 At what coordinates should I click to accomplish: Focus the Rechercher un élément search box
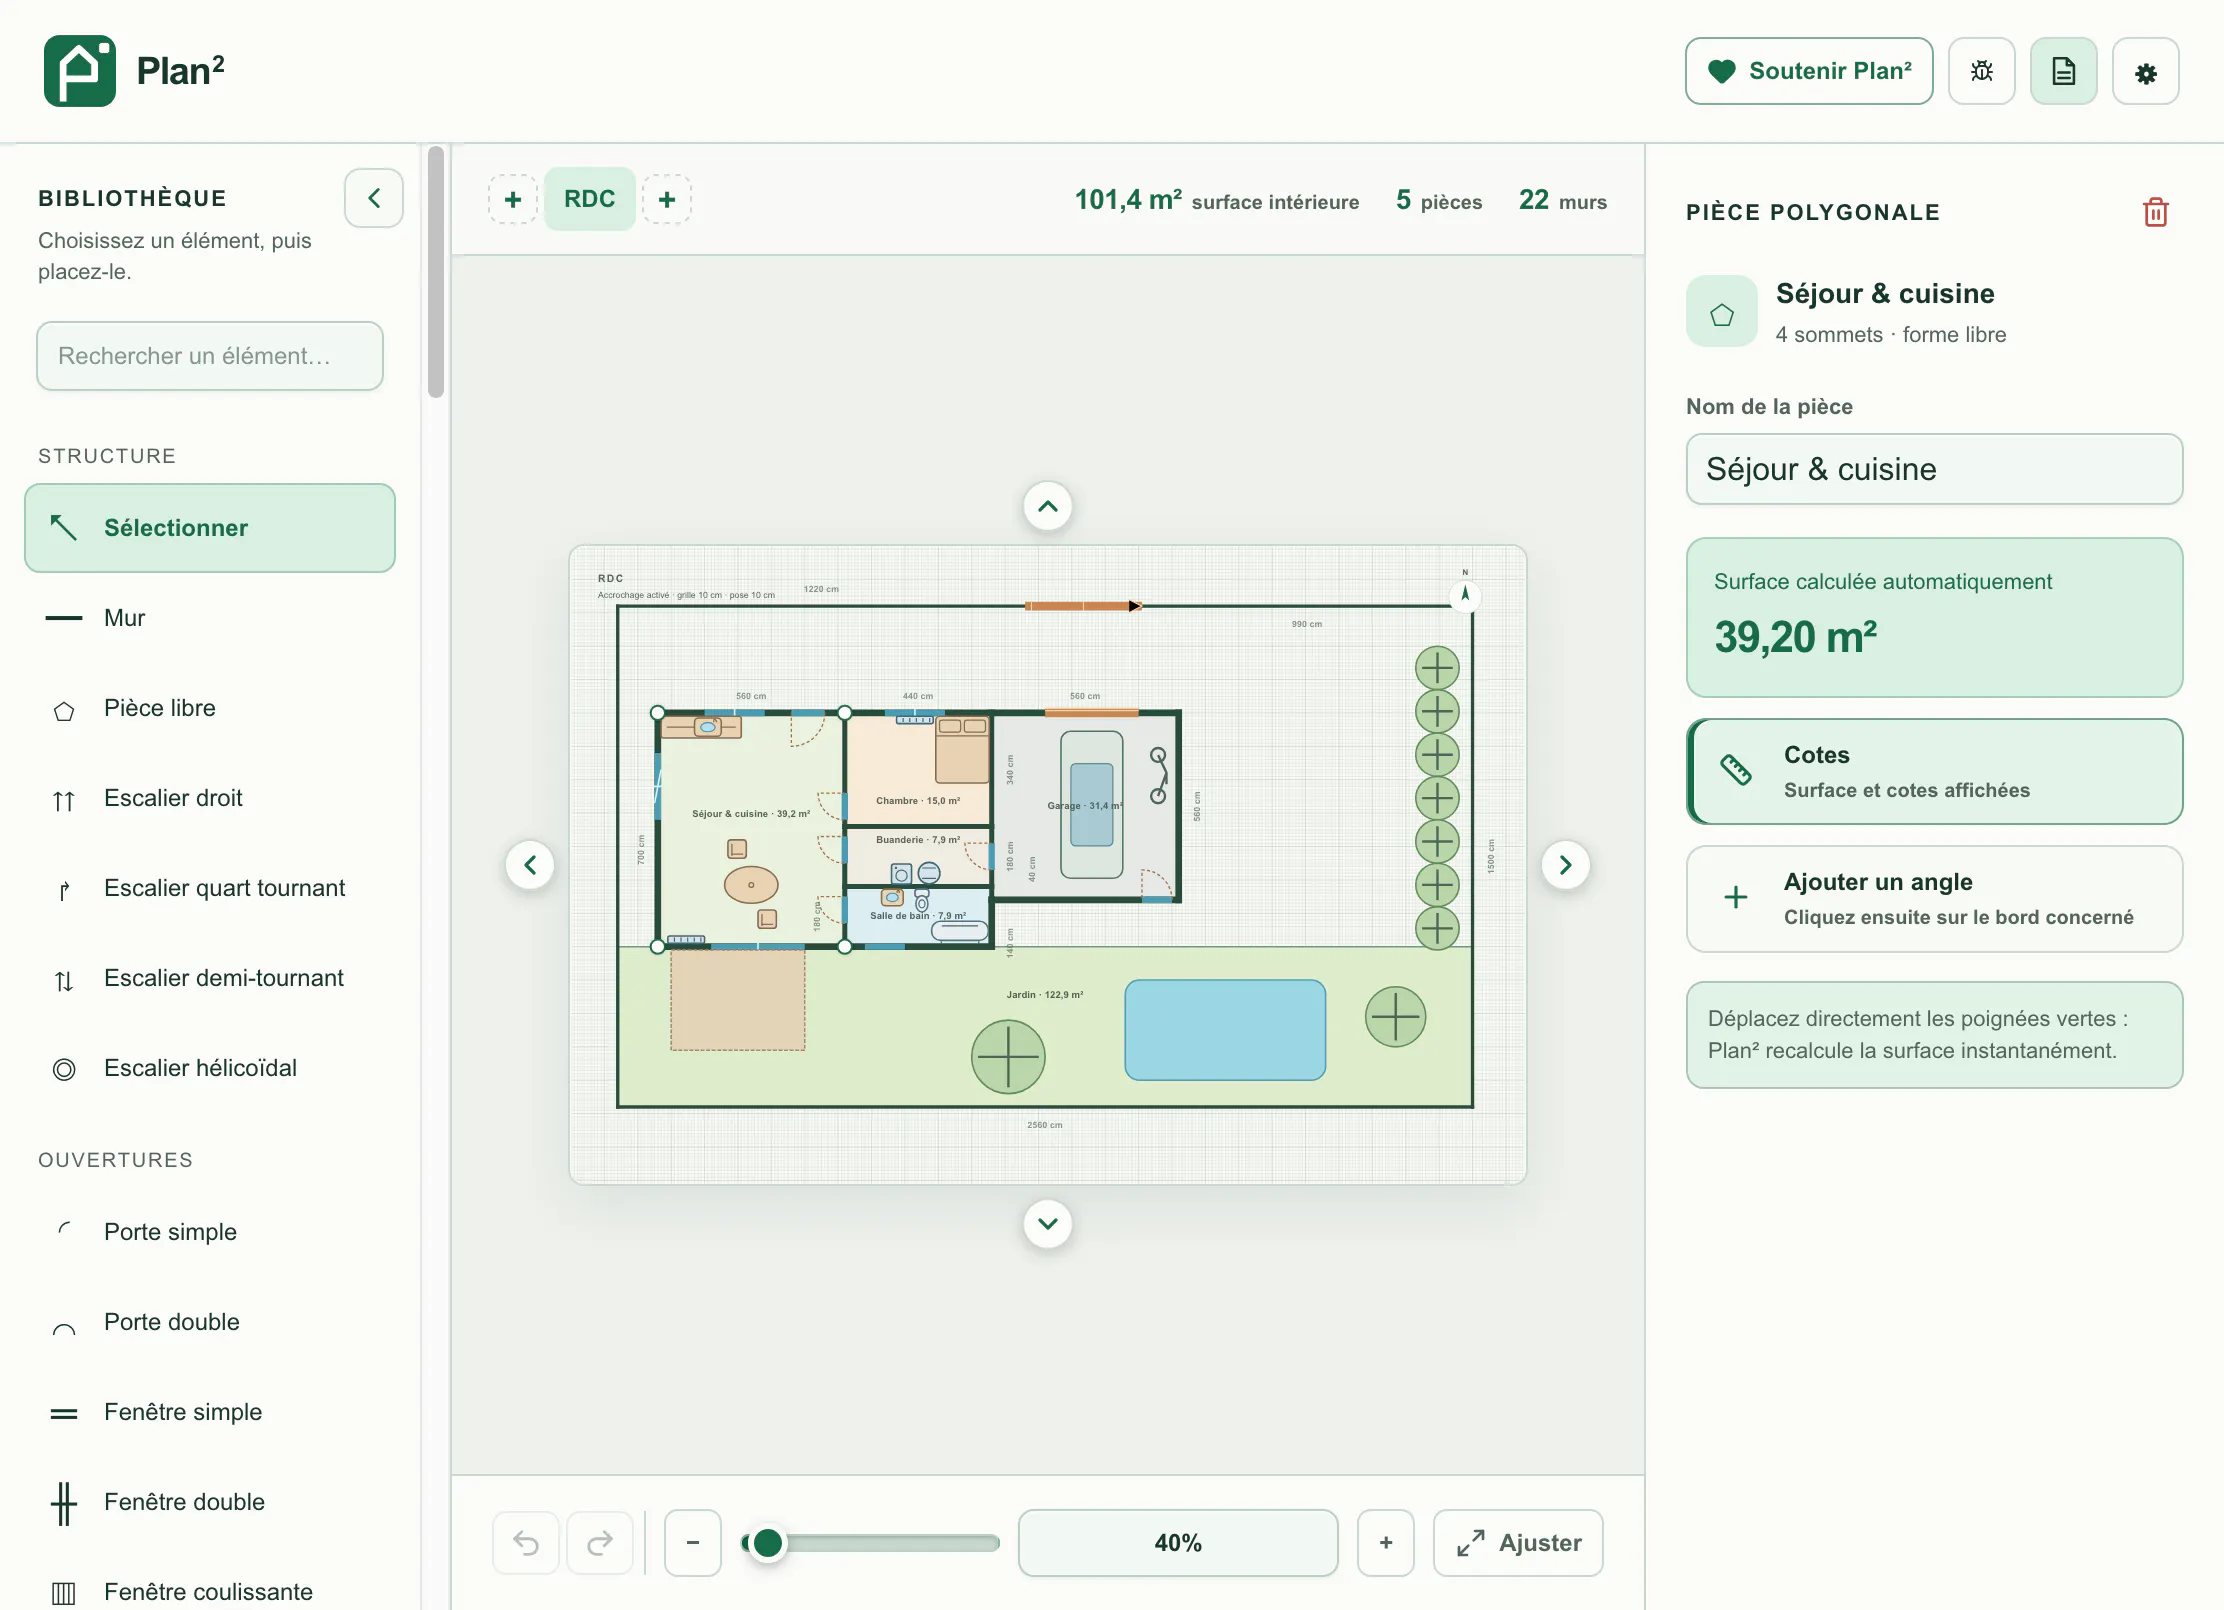(210, 356)
